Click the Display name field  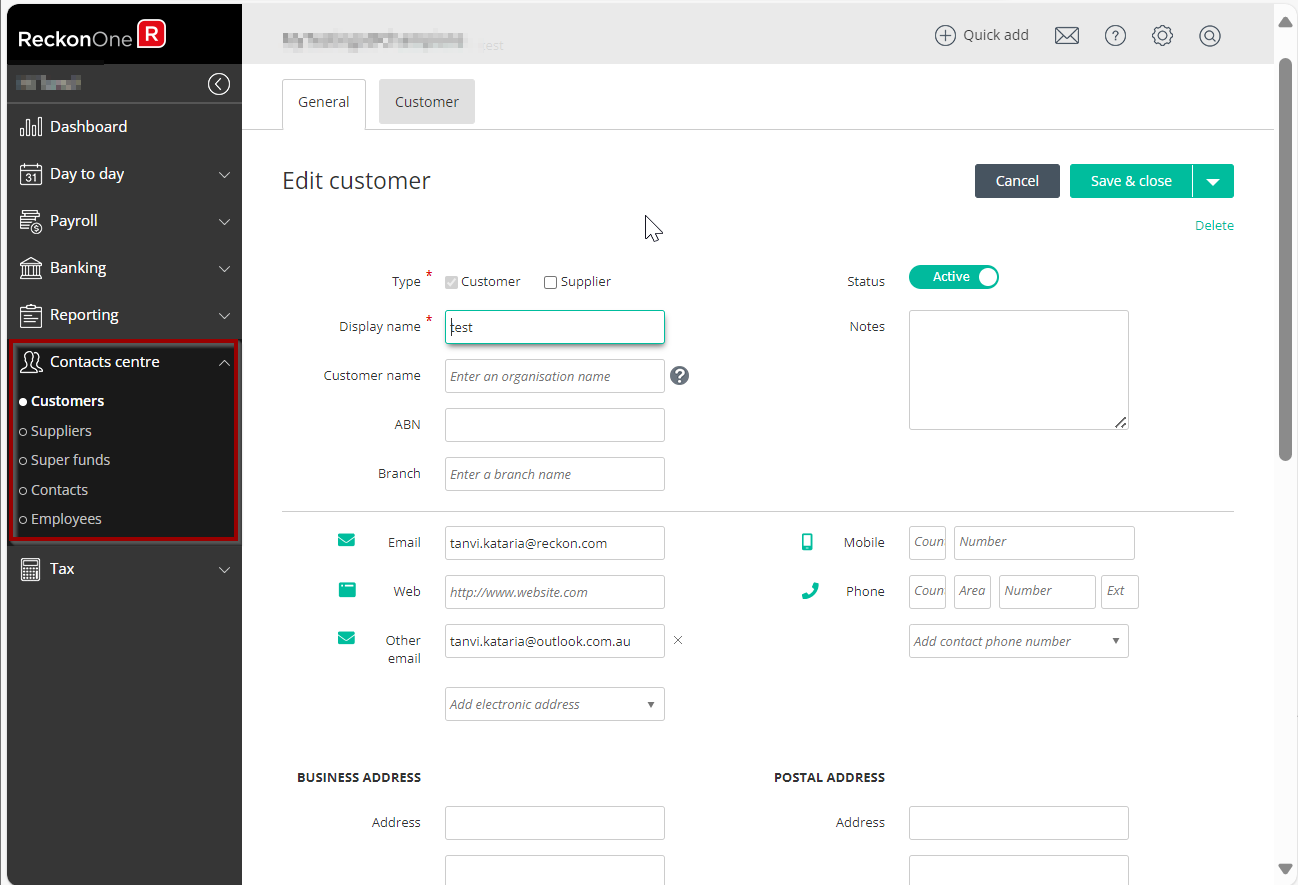555,327
